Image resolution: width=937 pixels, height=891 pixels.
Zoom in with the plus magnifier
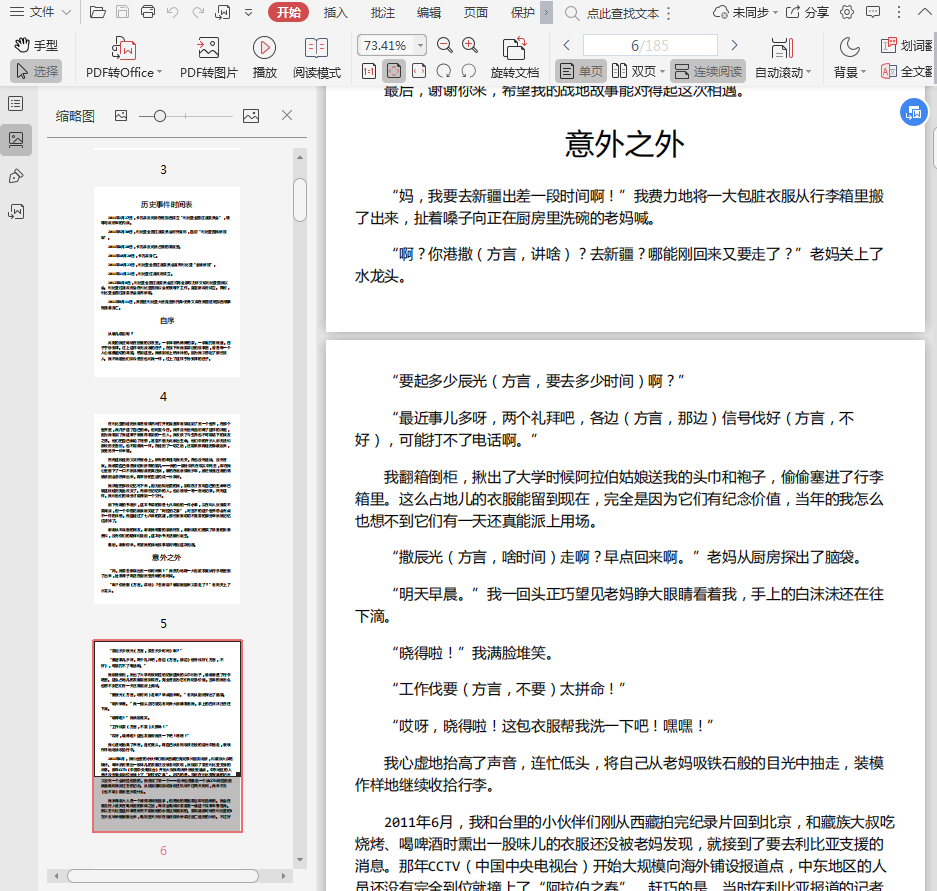pos(470,45)
